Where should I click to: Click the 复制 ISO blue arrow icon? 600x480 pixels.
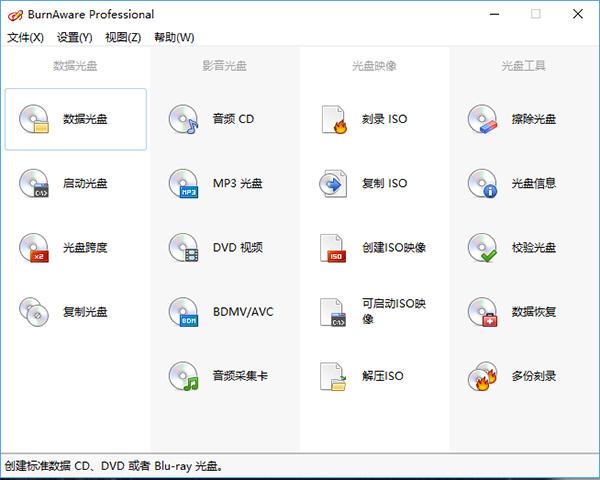333,183
